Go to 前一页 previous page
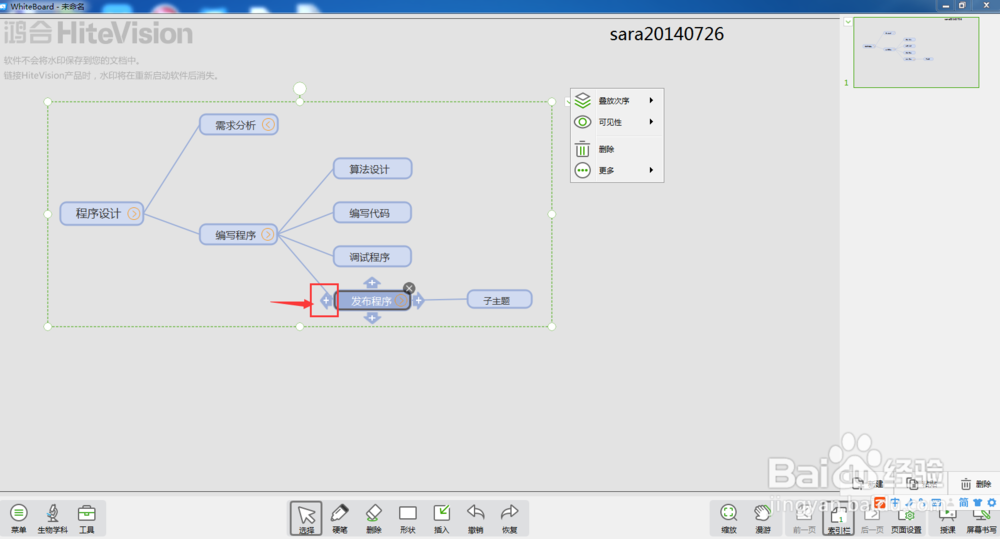The height and width of the screenshot is (539, 1000). click(804, 519)
